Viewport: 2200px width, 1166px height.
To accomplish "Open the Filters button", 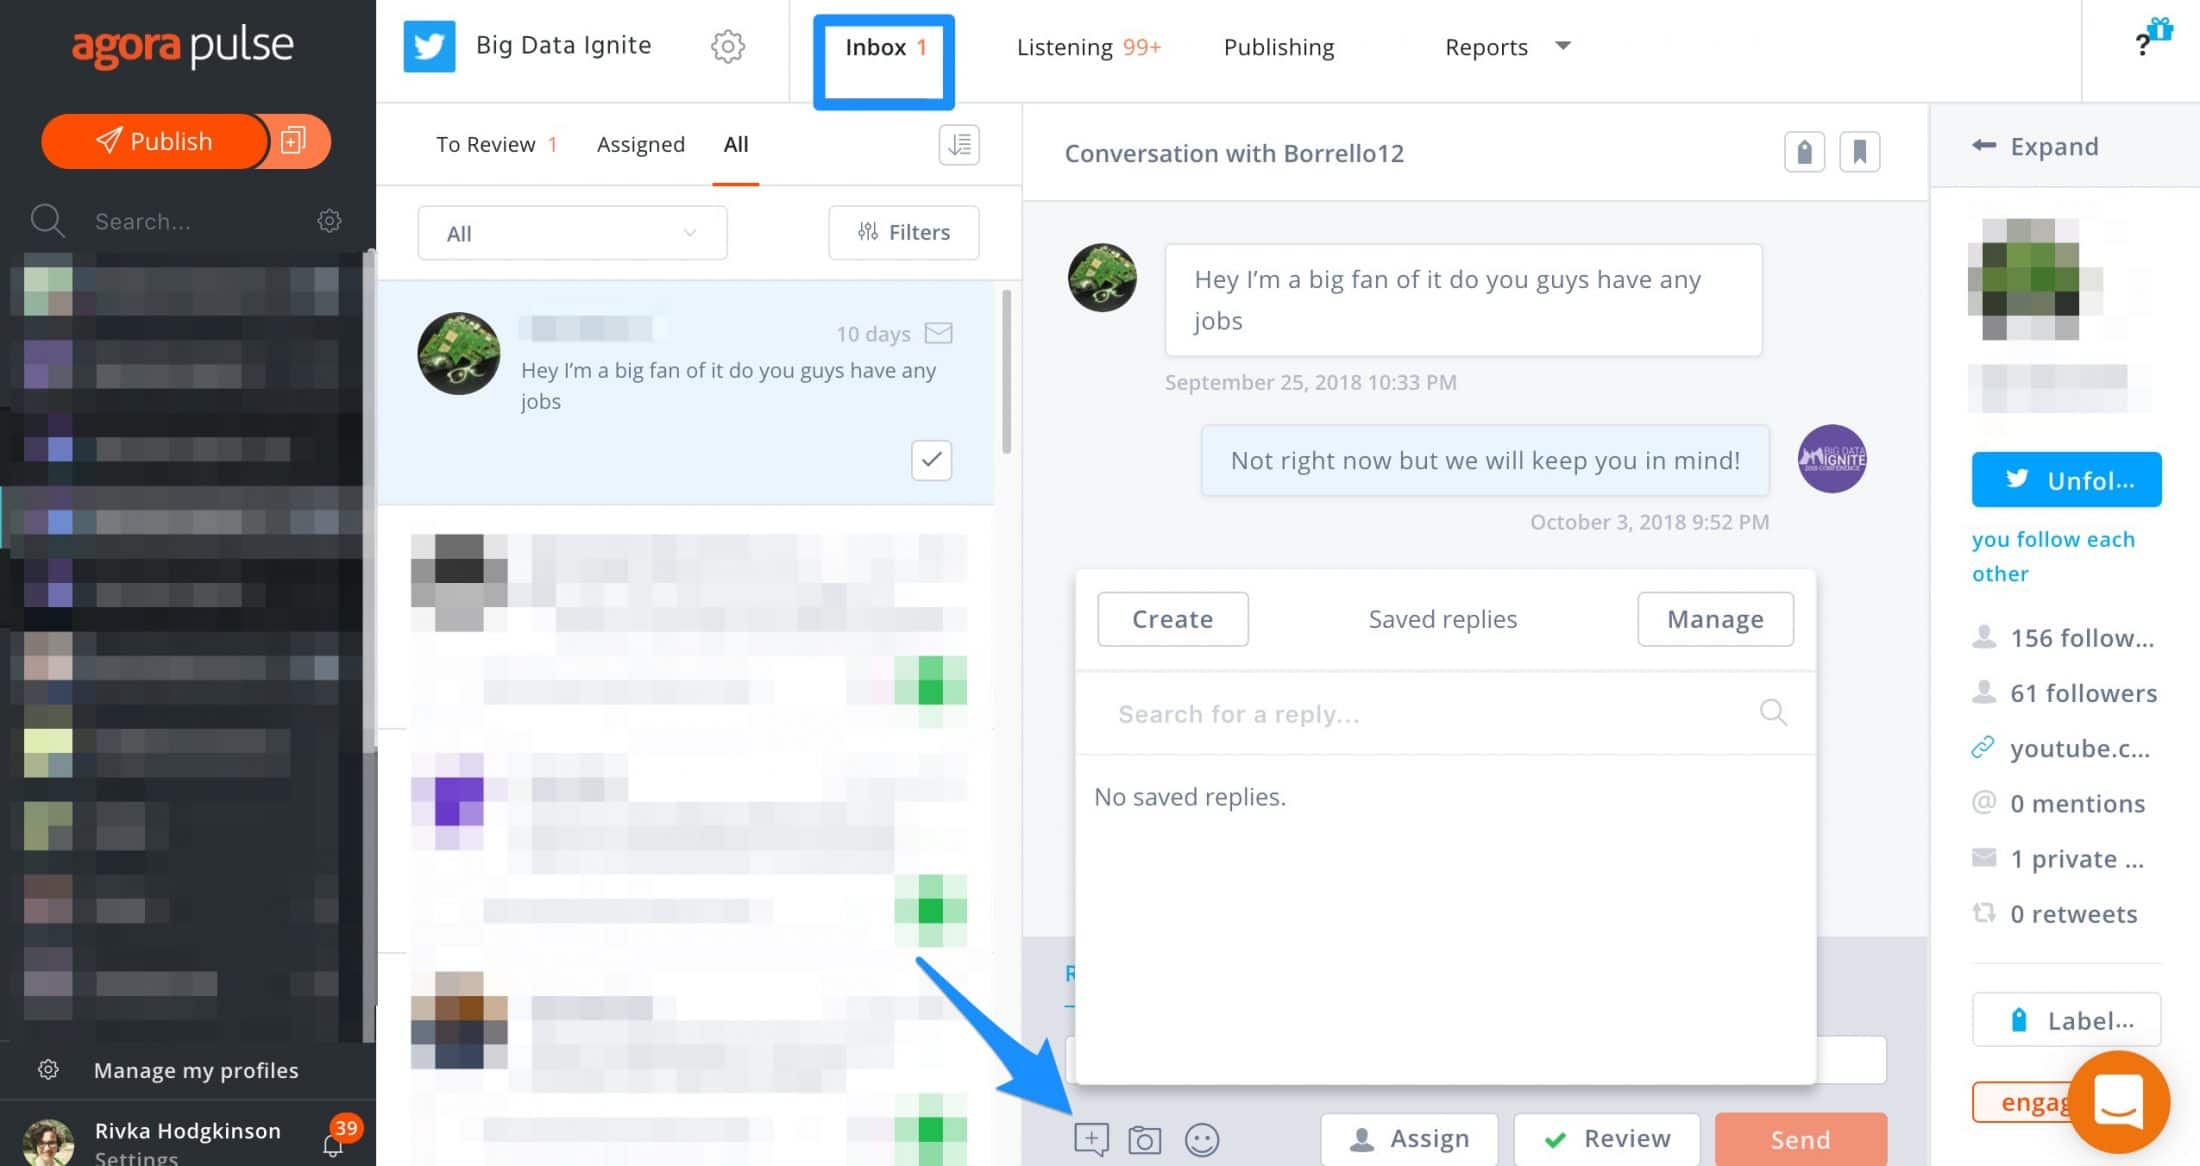I will (x=903, y=232).
